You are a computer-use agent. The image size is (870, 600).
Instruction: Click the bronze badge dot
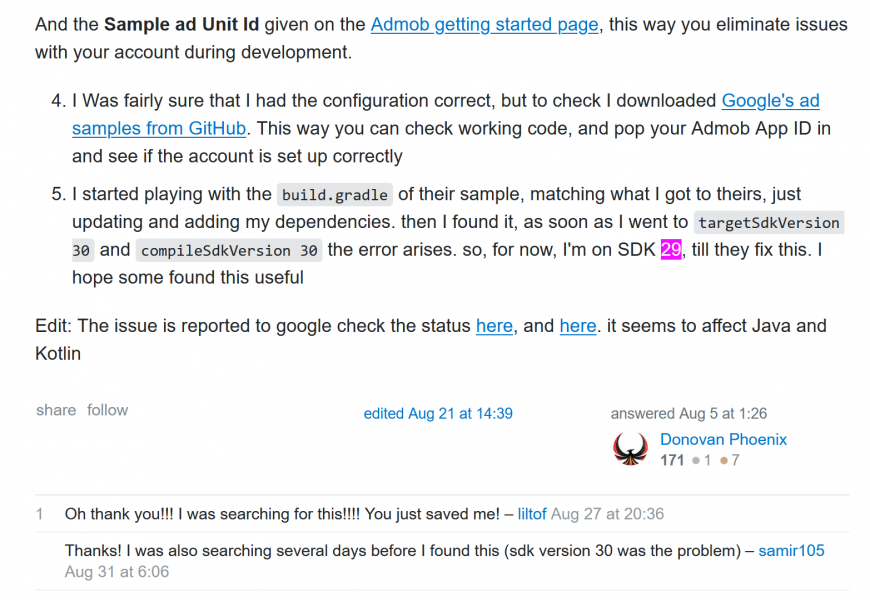coord(725,461)
